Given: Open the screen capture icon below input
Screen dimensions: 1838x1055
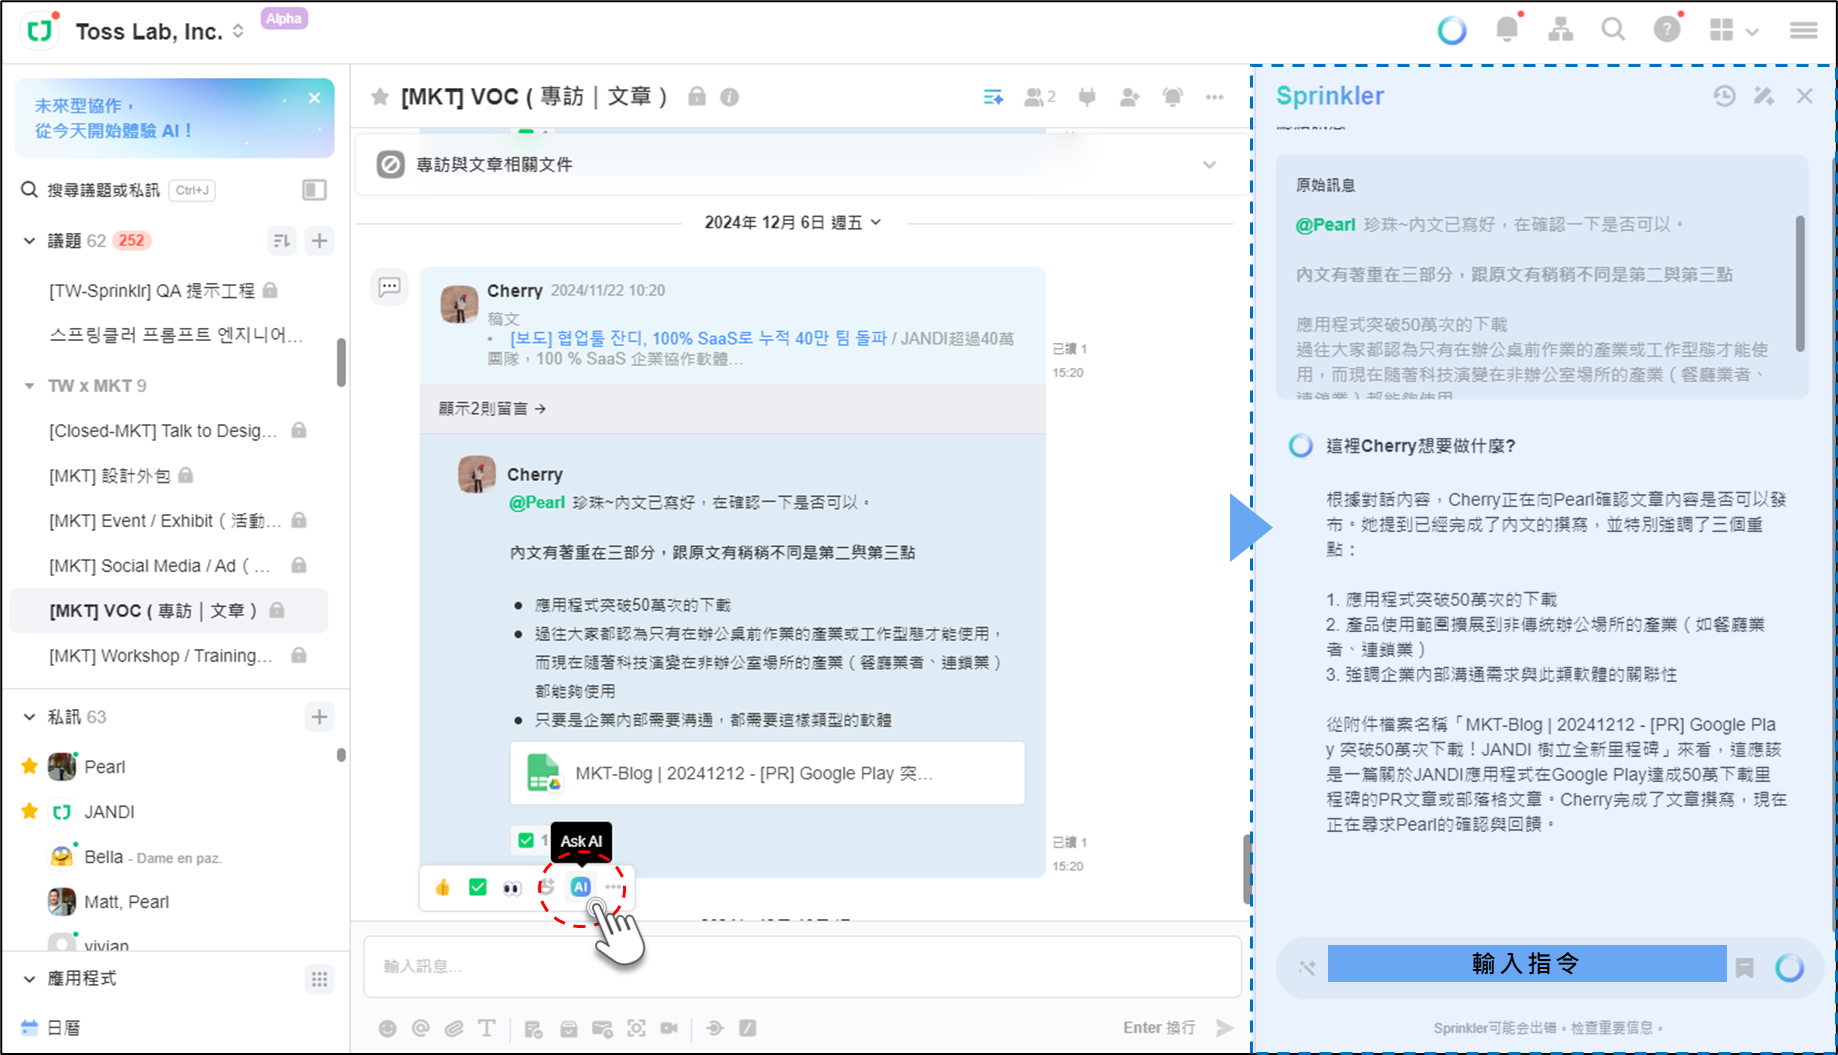Looking at the screenshot, I should point(636,1028).
